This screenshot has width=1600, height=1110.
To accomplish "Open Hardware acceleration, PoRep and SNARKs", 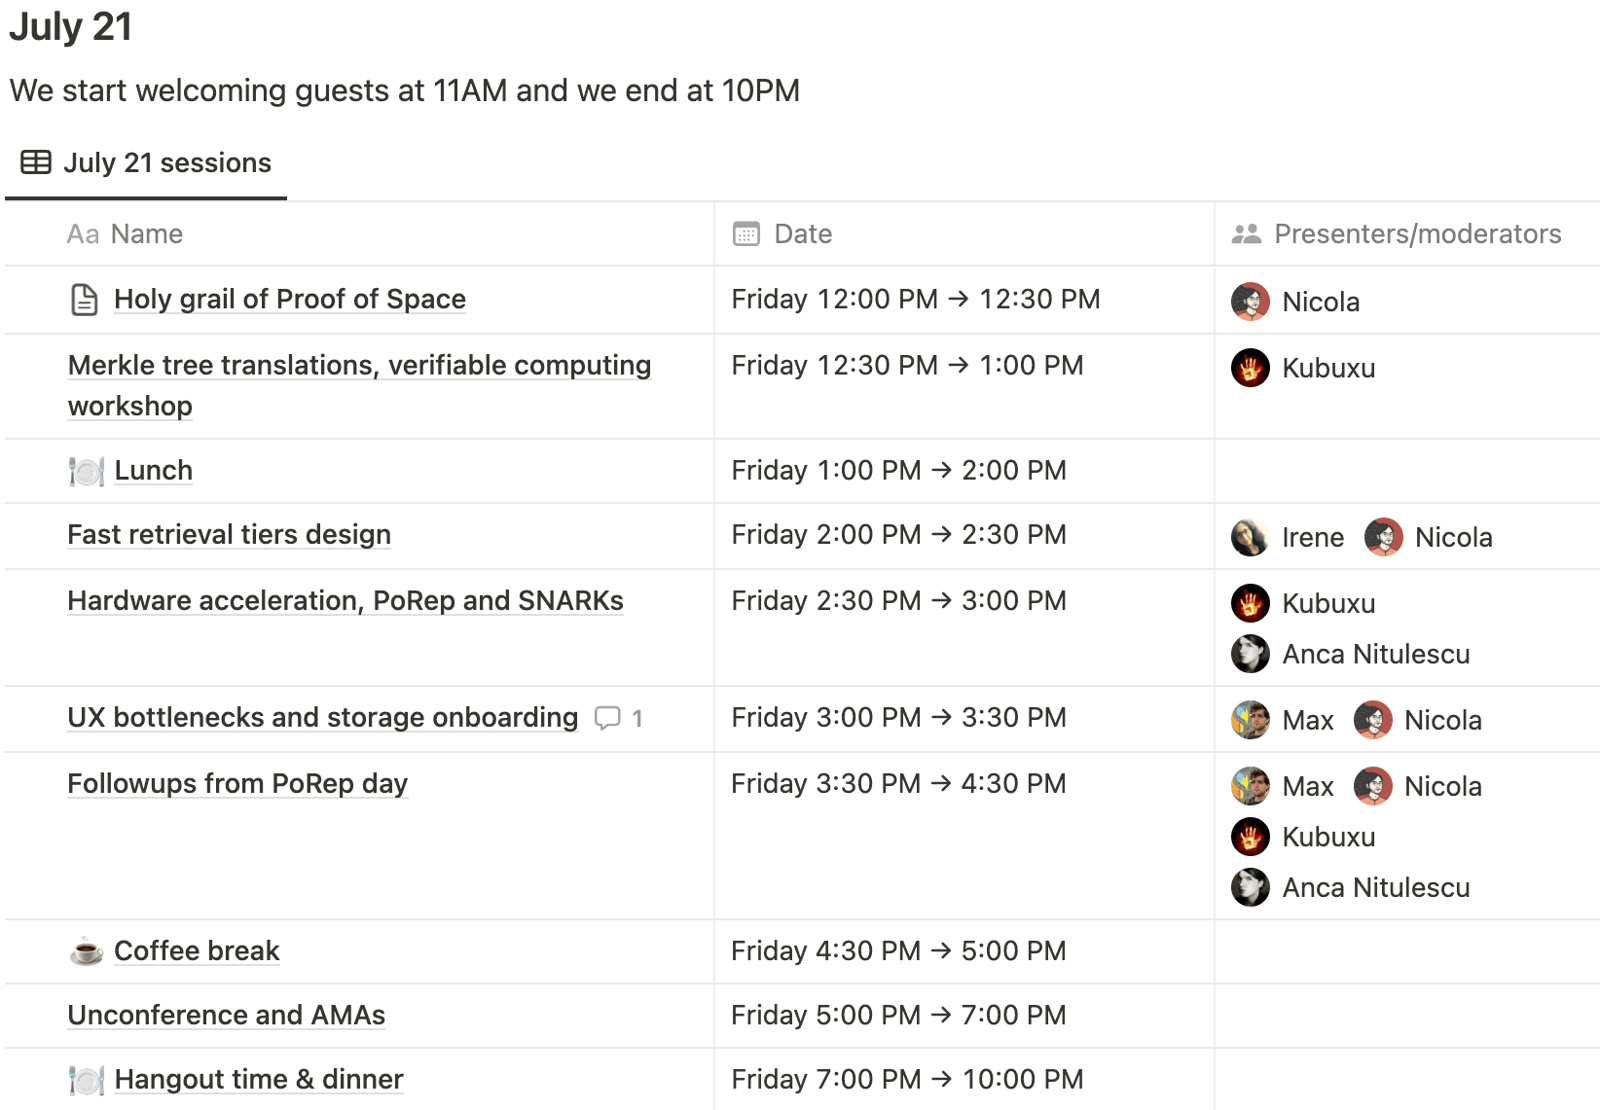I will point(345,601).
